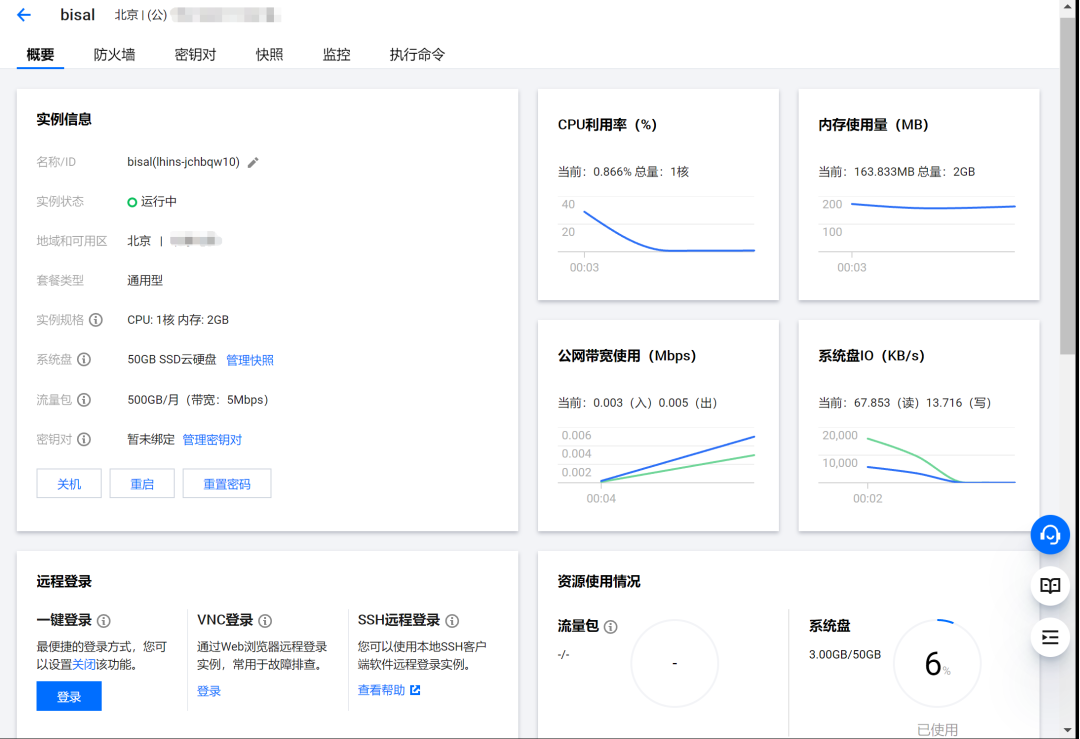Viewport: 1080px width, 739px height.
Task: Click the 关机 button
Action: [69, 483]
